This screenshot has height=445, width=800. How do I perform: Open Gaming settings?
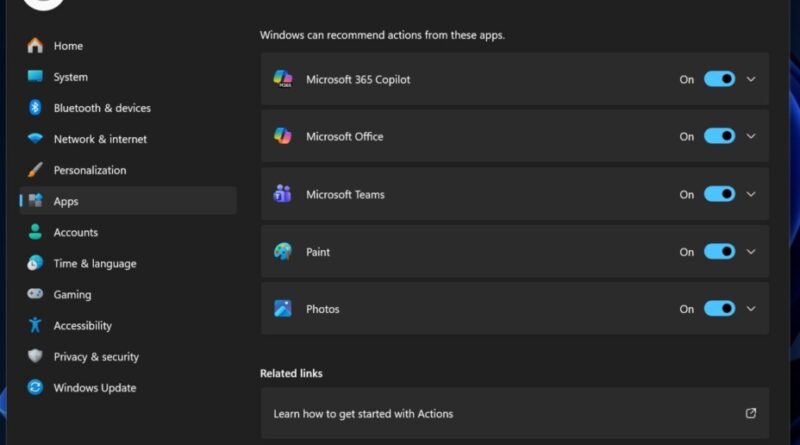coord(128,294)
